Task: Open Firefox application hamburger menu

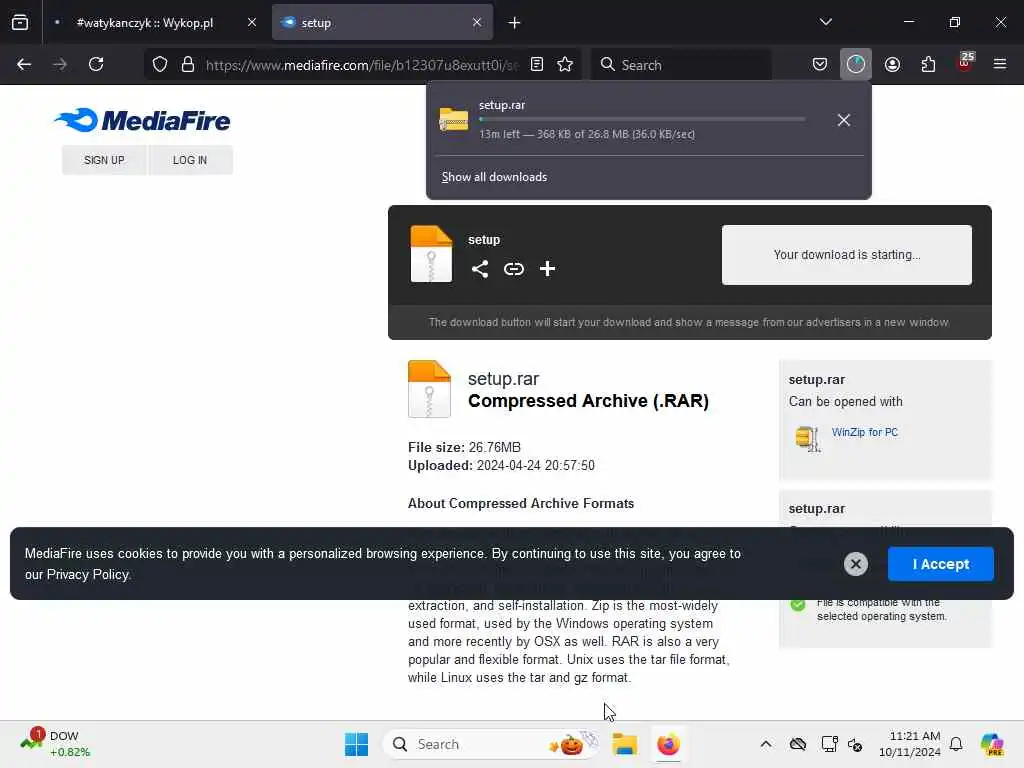Action: pos(1000,64)
